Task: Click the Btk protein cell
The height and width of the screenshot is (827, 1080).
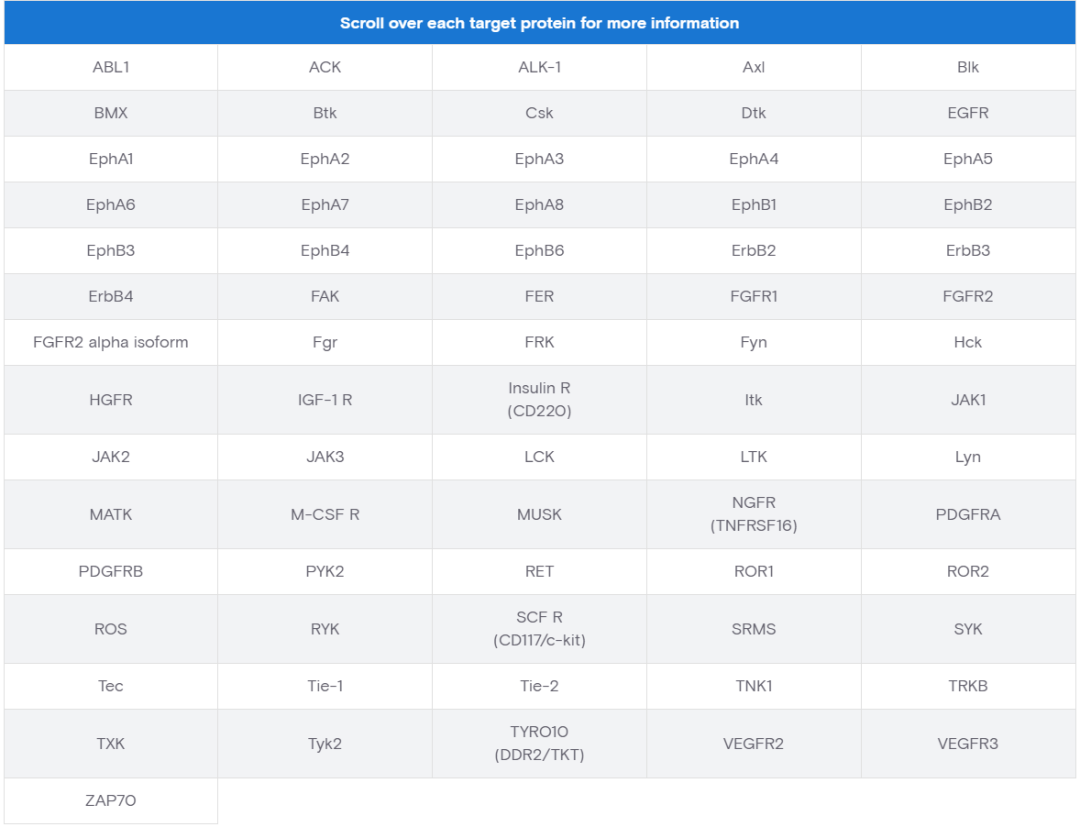Action: point(325,113)
